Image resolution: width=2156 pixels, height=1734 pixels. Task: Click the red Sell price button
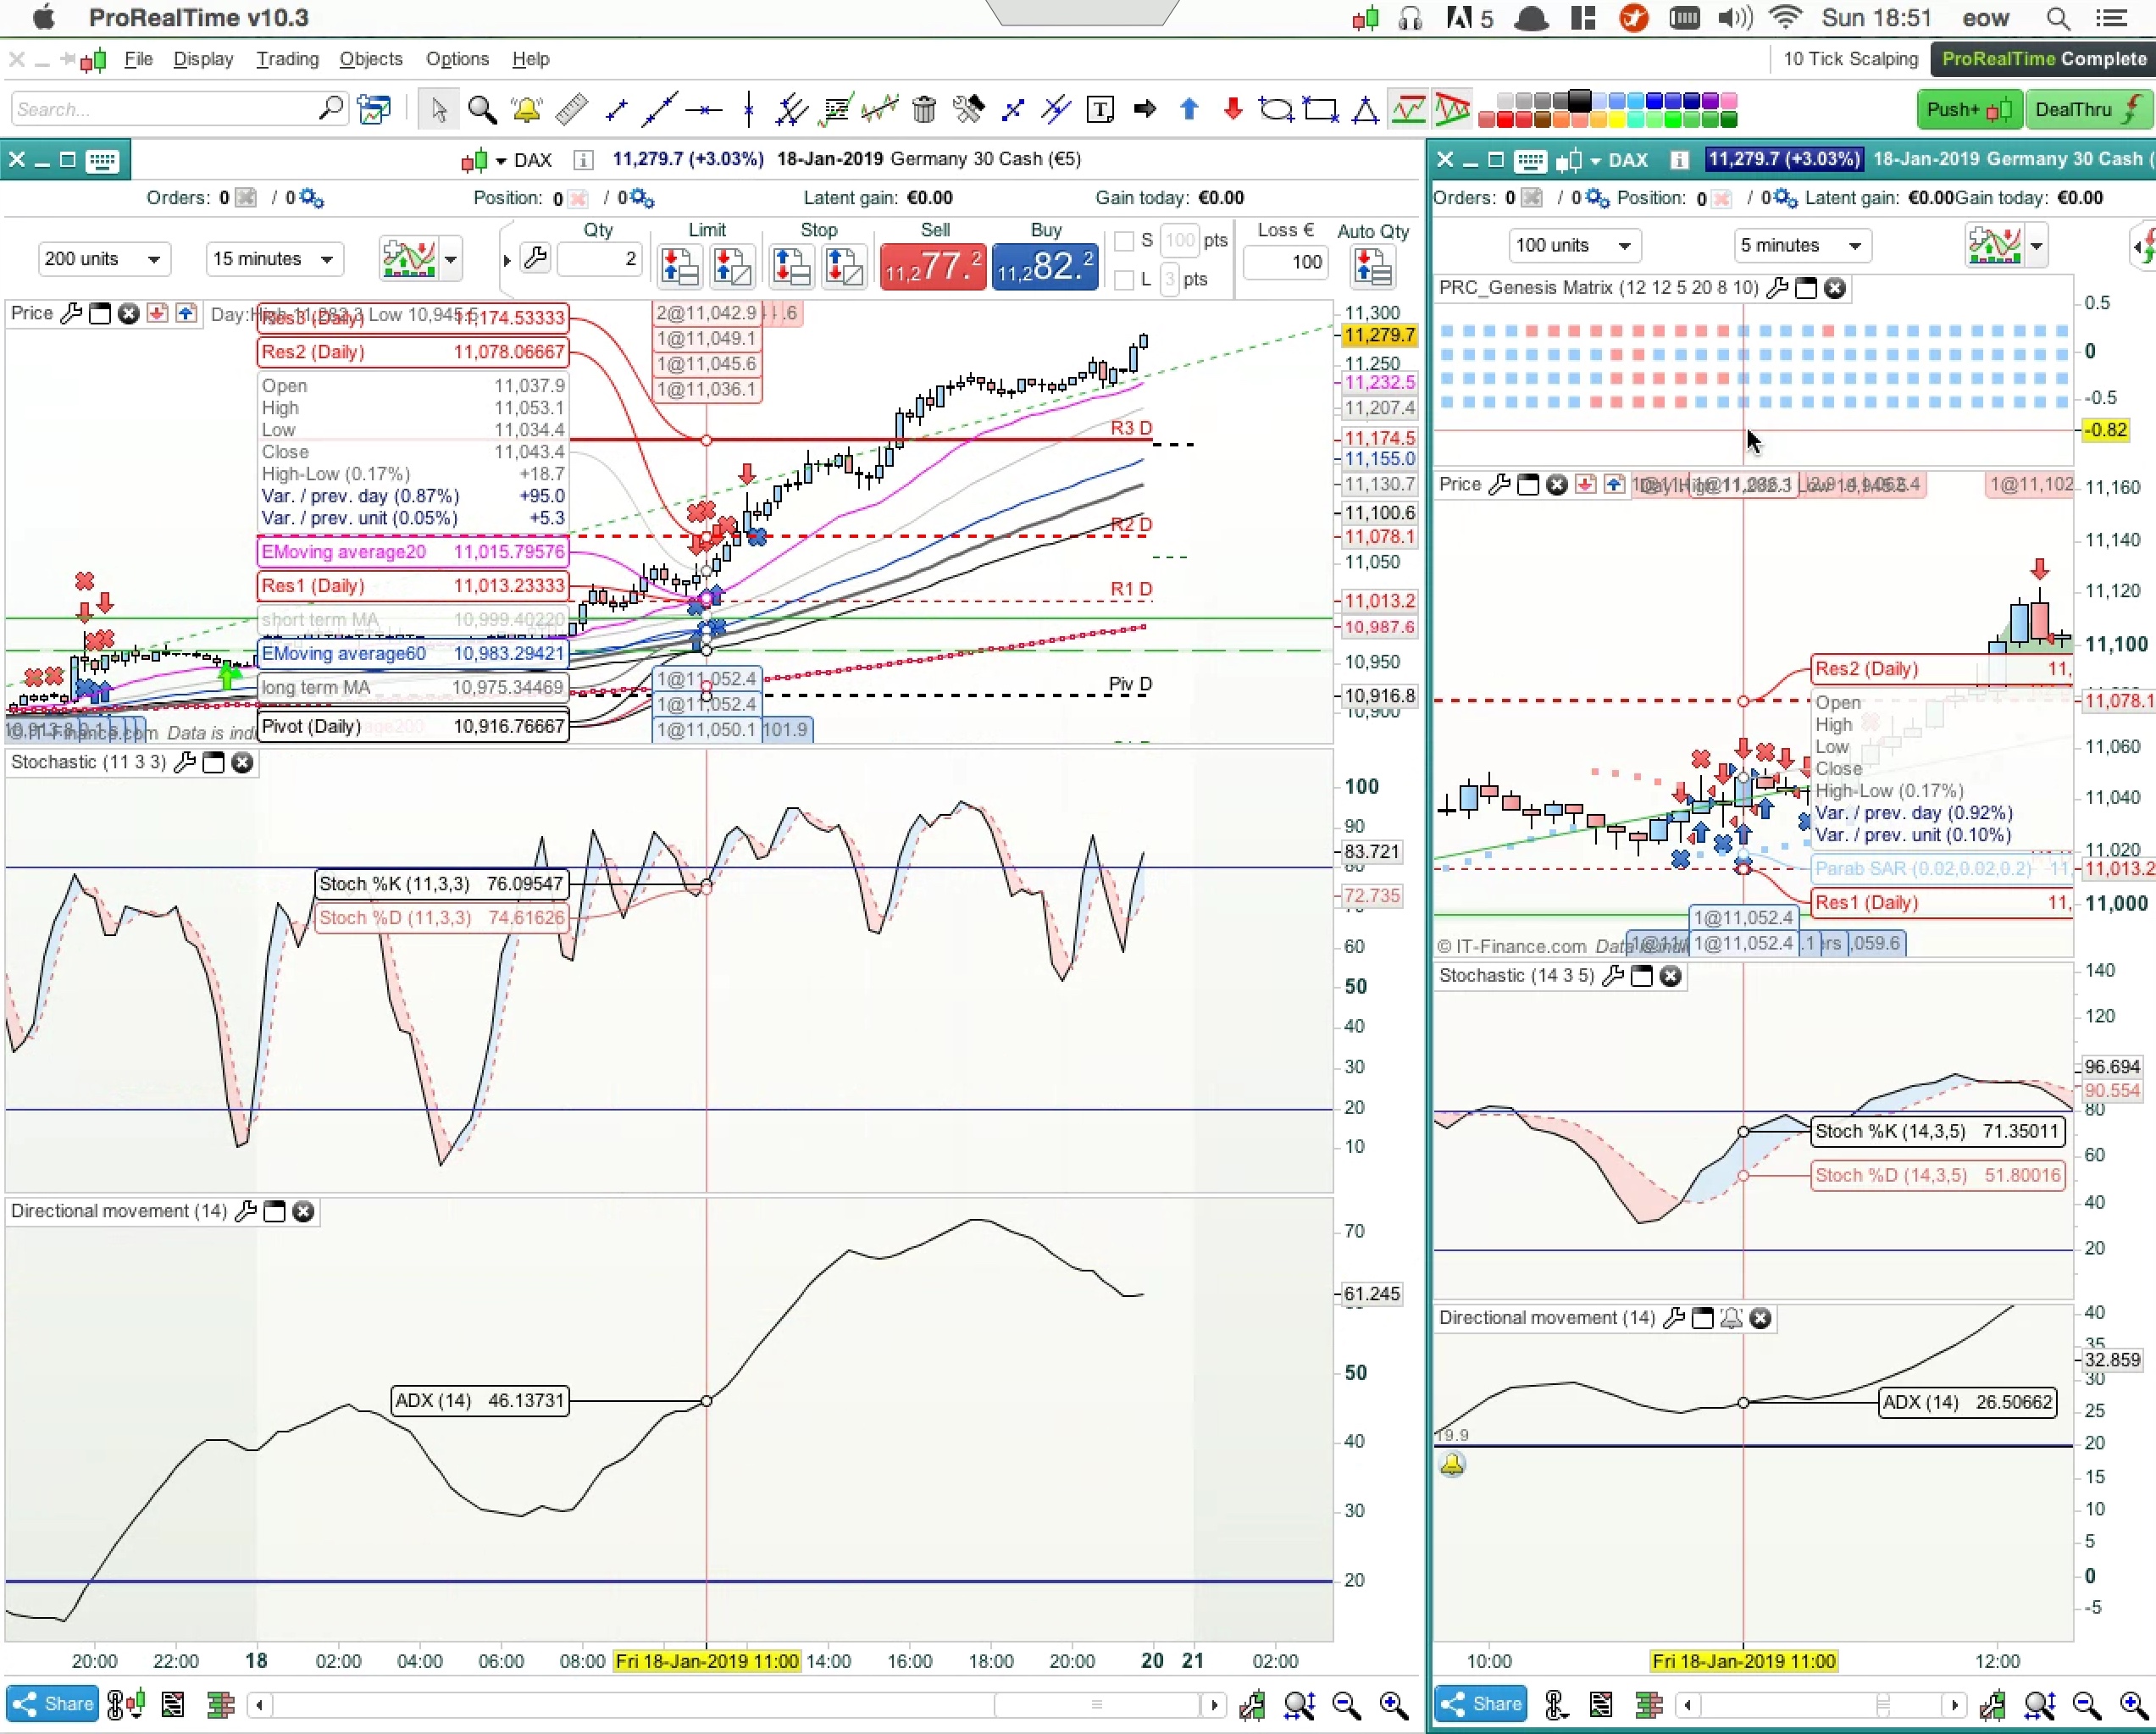932,267
